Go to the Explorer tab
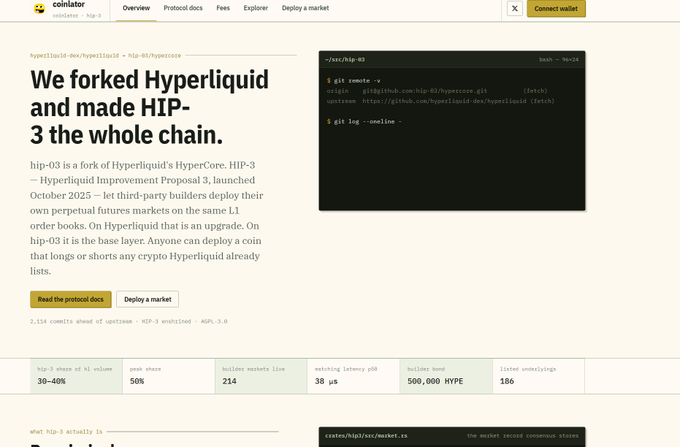Viewport: 680px width, 447px height. click(x=255, y=8)
